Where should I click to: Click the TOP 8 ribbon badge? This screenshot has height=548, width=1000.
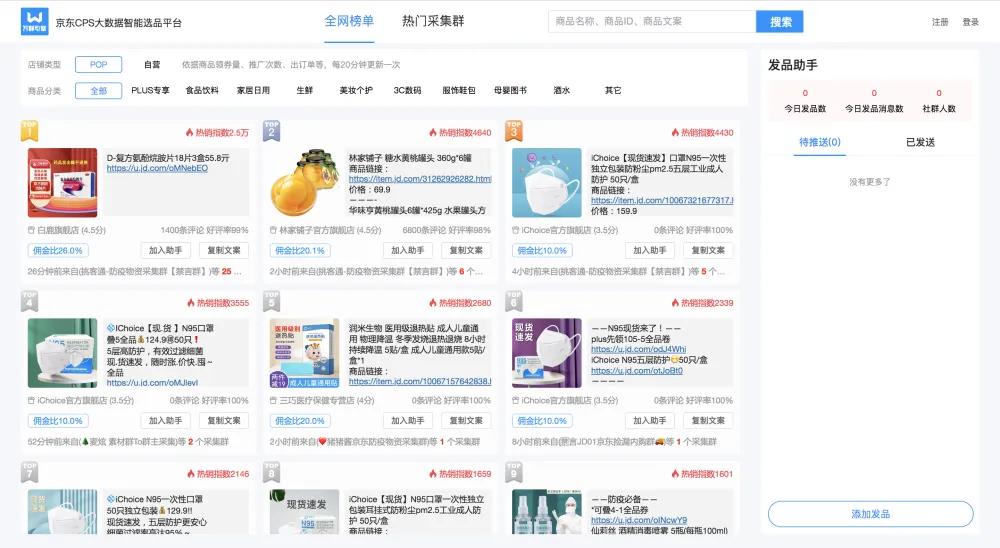(x=272, y=472)
